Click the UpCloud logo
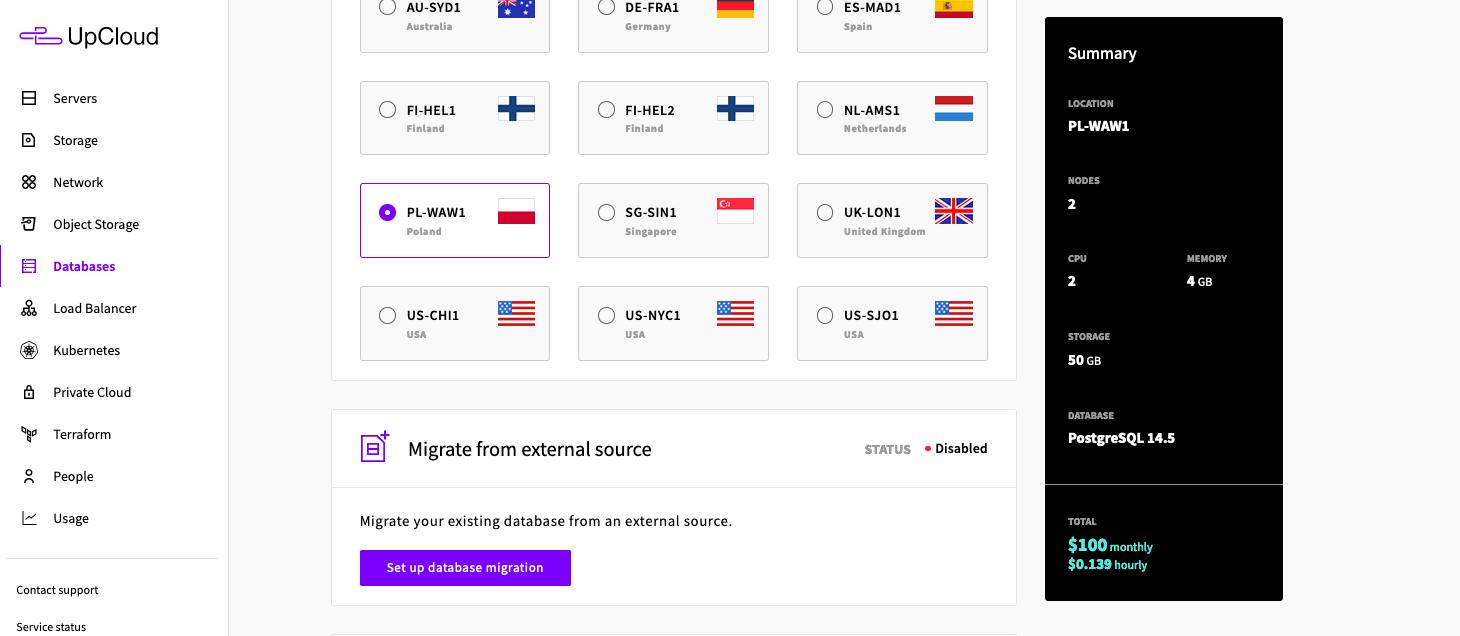The width and height of the screenshot is (1460, 636). click(89, 37)
